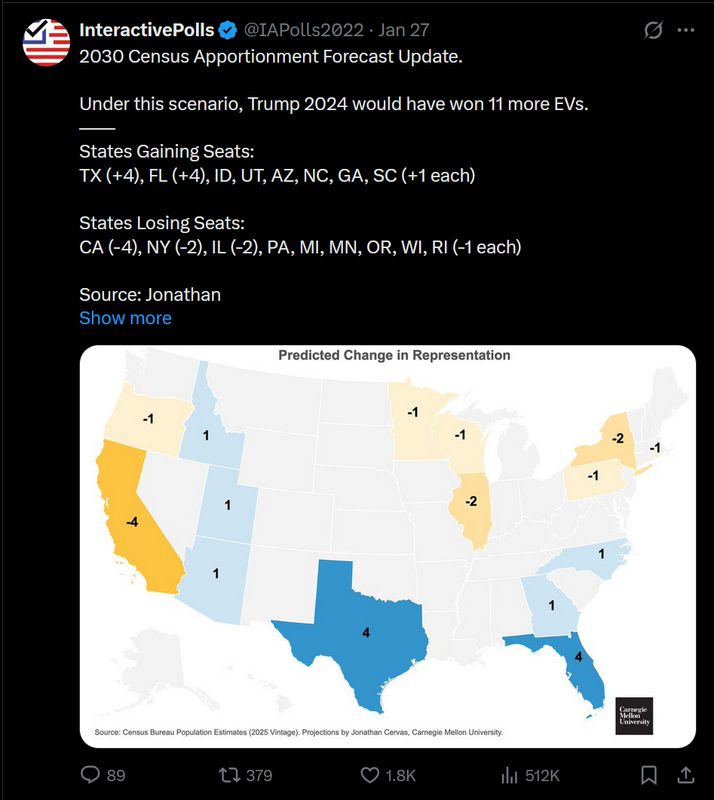This screenshot has height=800, width=714.
Task: Click the post text about Census Apportionment
Action: [271, 56]
